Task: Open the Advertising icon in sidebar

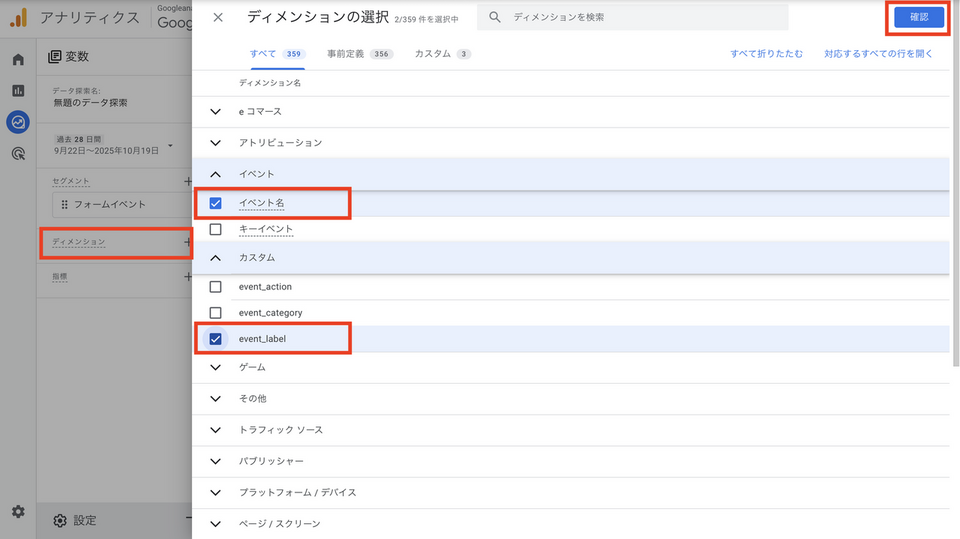Action: pyautogui.click(x=18, y=153)
